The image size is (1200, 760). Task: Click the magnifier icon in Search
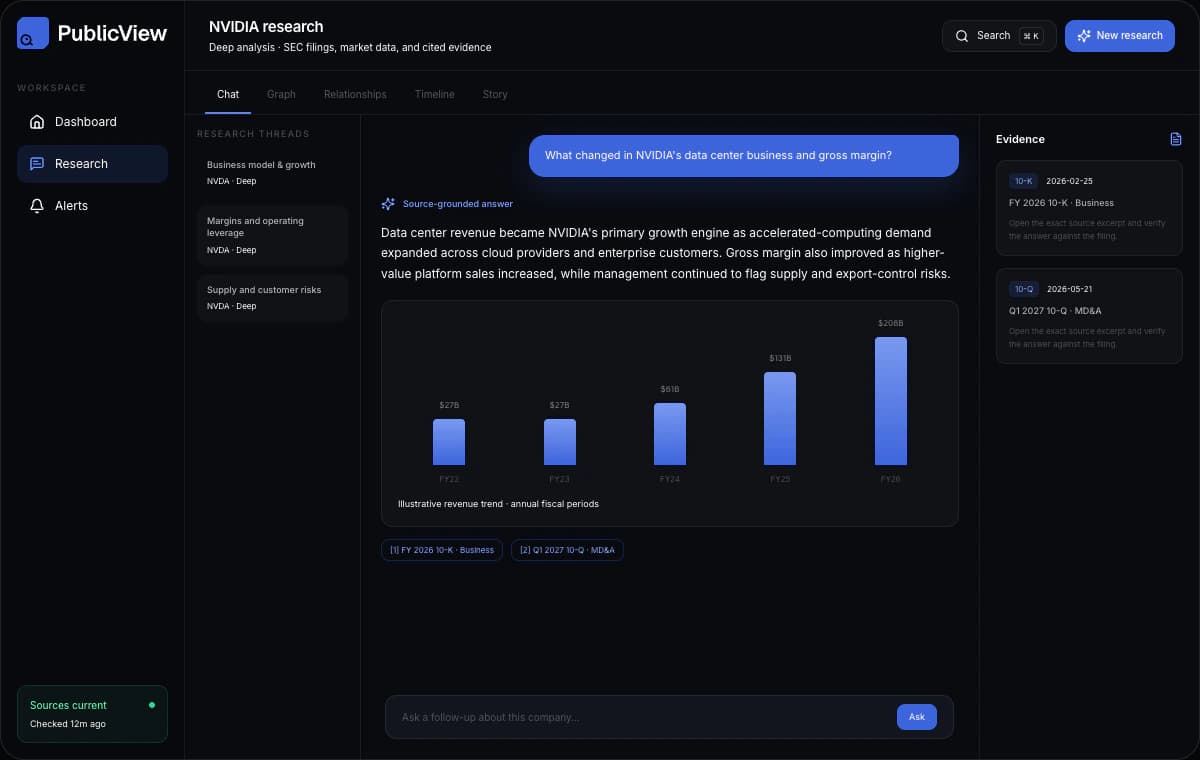[962, 36]
